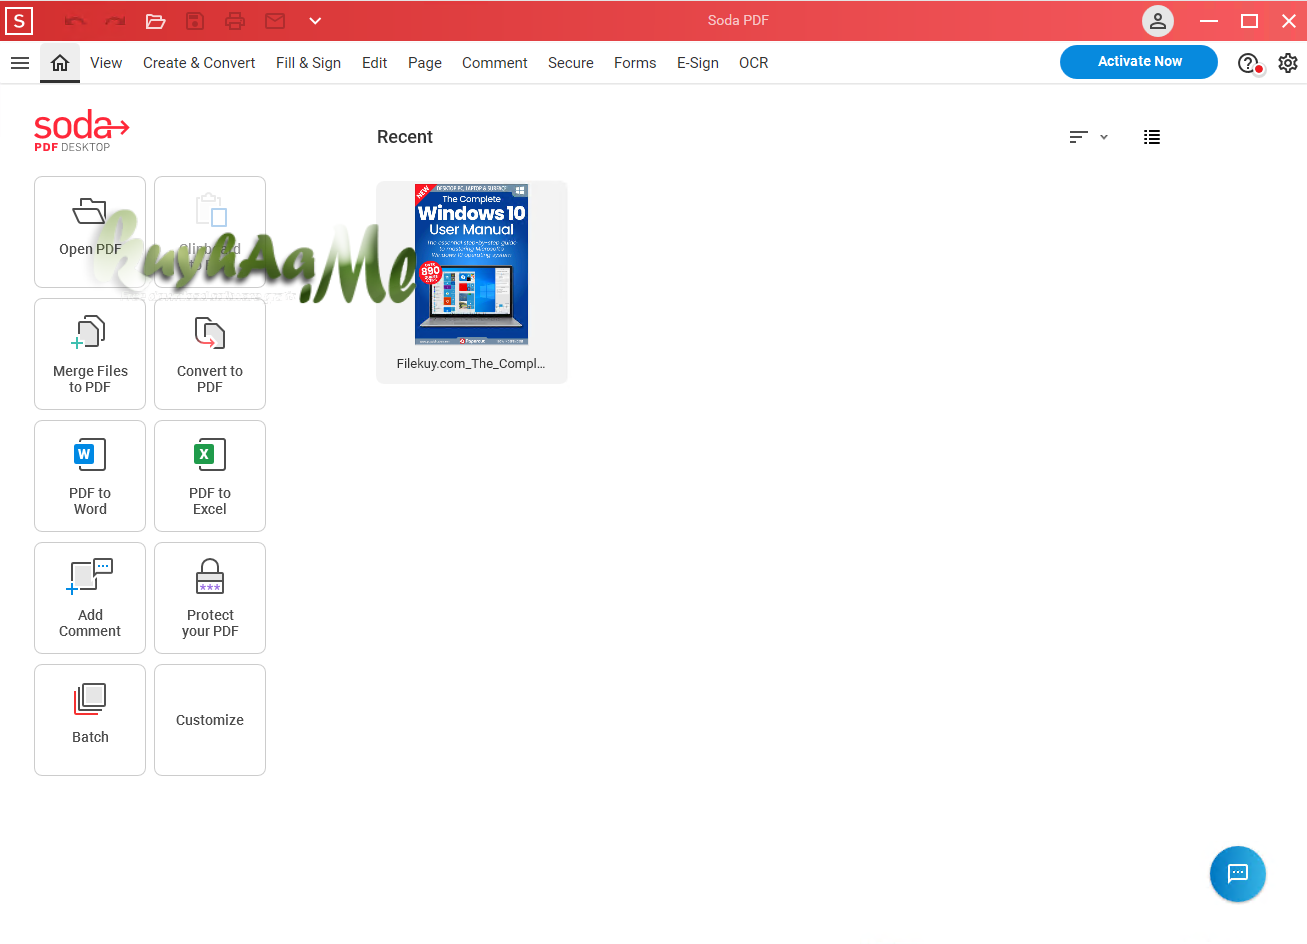This screenshot has width=1307, height=944.
Task: Select the Page tab
Action: click(425, 63)
